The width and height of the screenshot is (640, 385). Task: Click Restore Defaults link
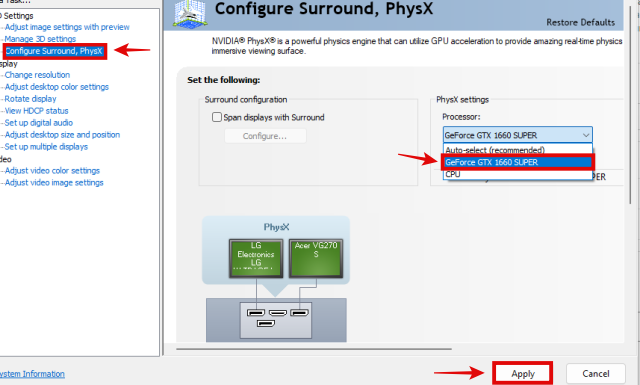click(580, 22)
